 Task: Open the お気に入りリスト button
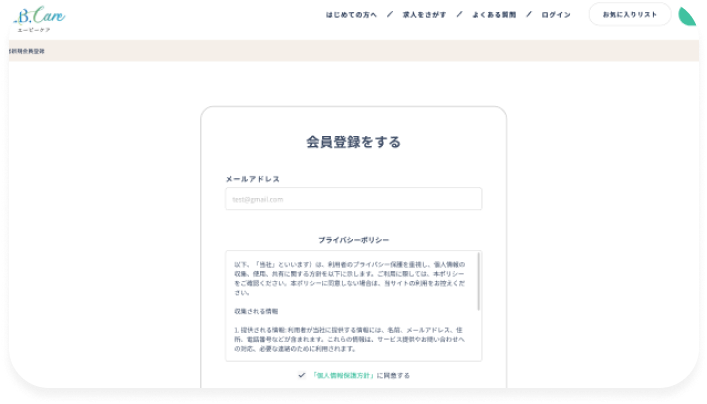click(630, 14)
